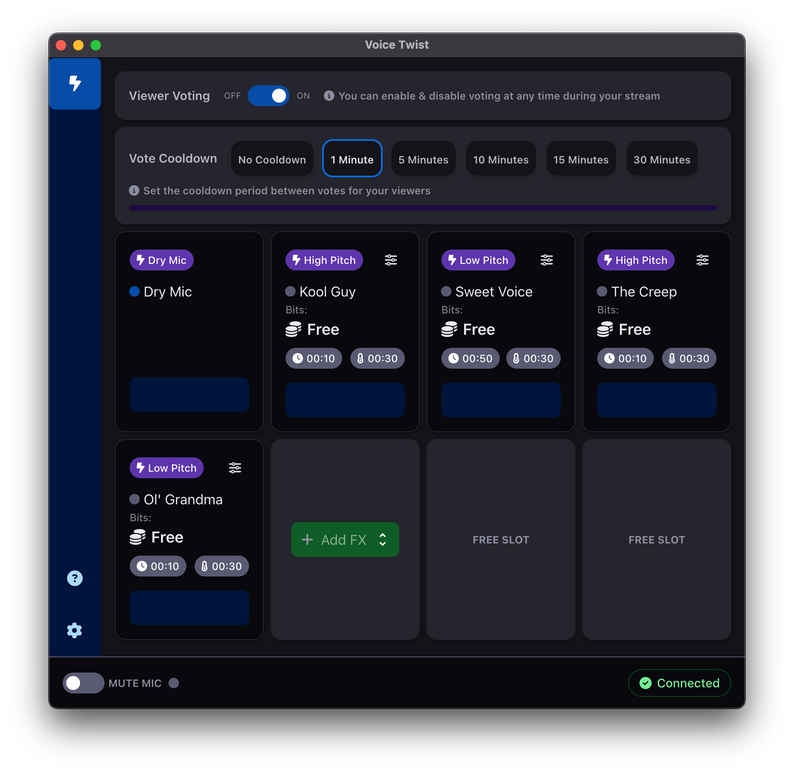Click the info icon beside cooldown hint
This screenshot has width=794, height=773.
[134, 190]
